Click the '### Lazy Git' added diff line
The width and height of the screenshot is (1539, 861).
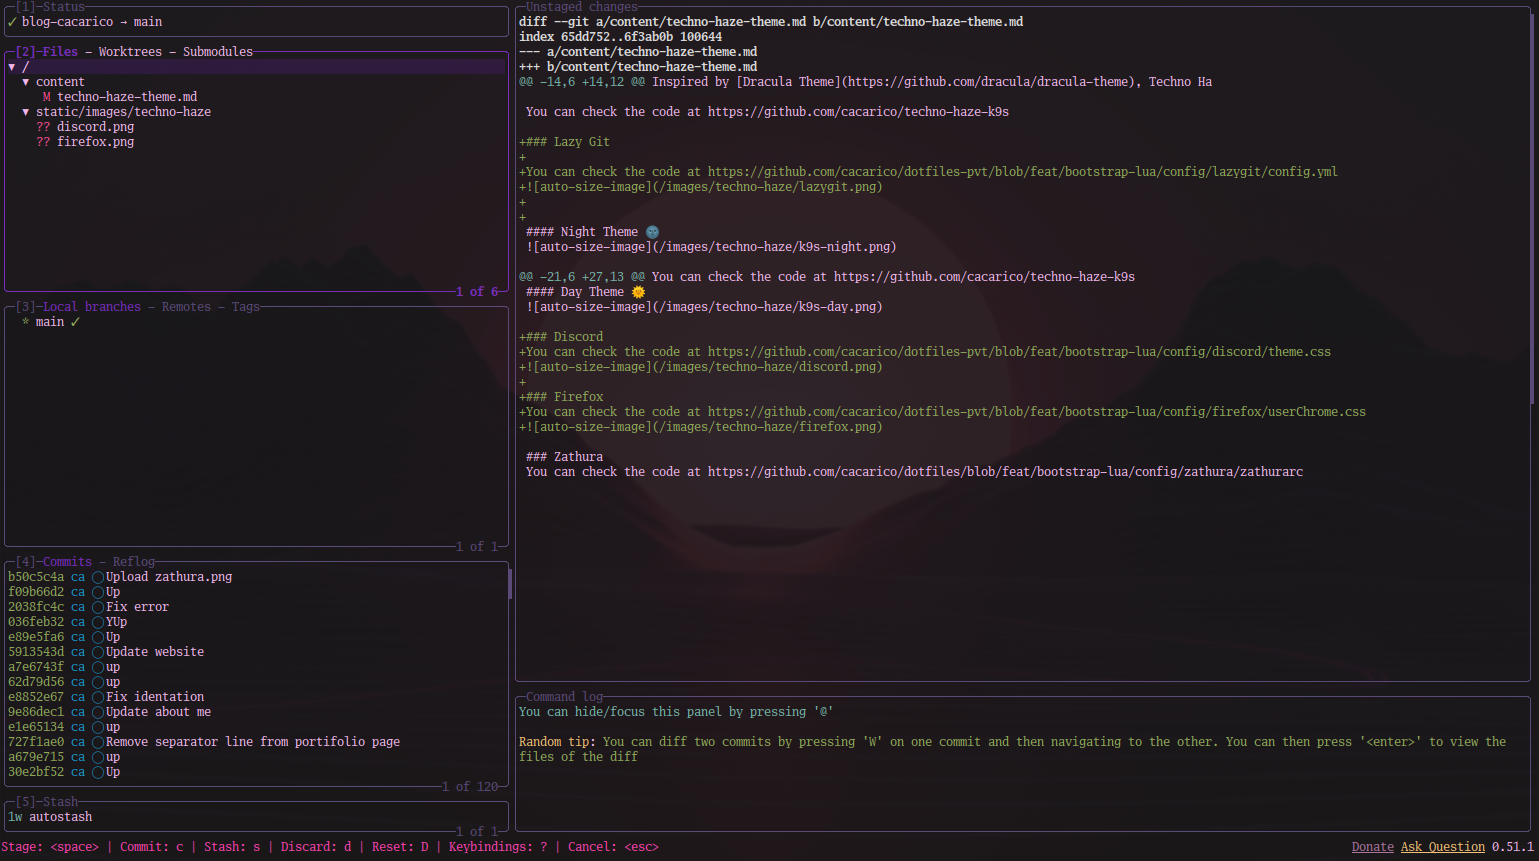(x=564, y=142)
